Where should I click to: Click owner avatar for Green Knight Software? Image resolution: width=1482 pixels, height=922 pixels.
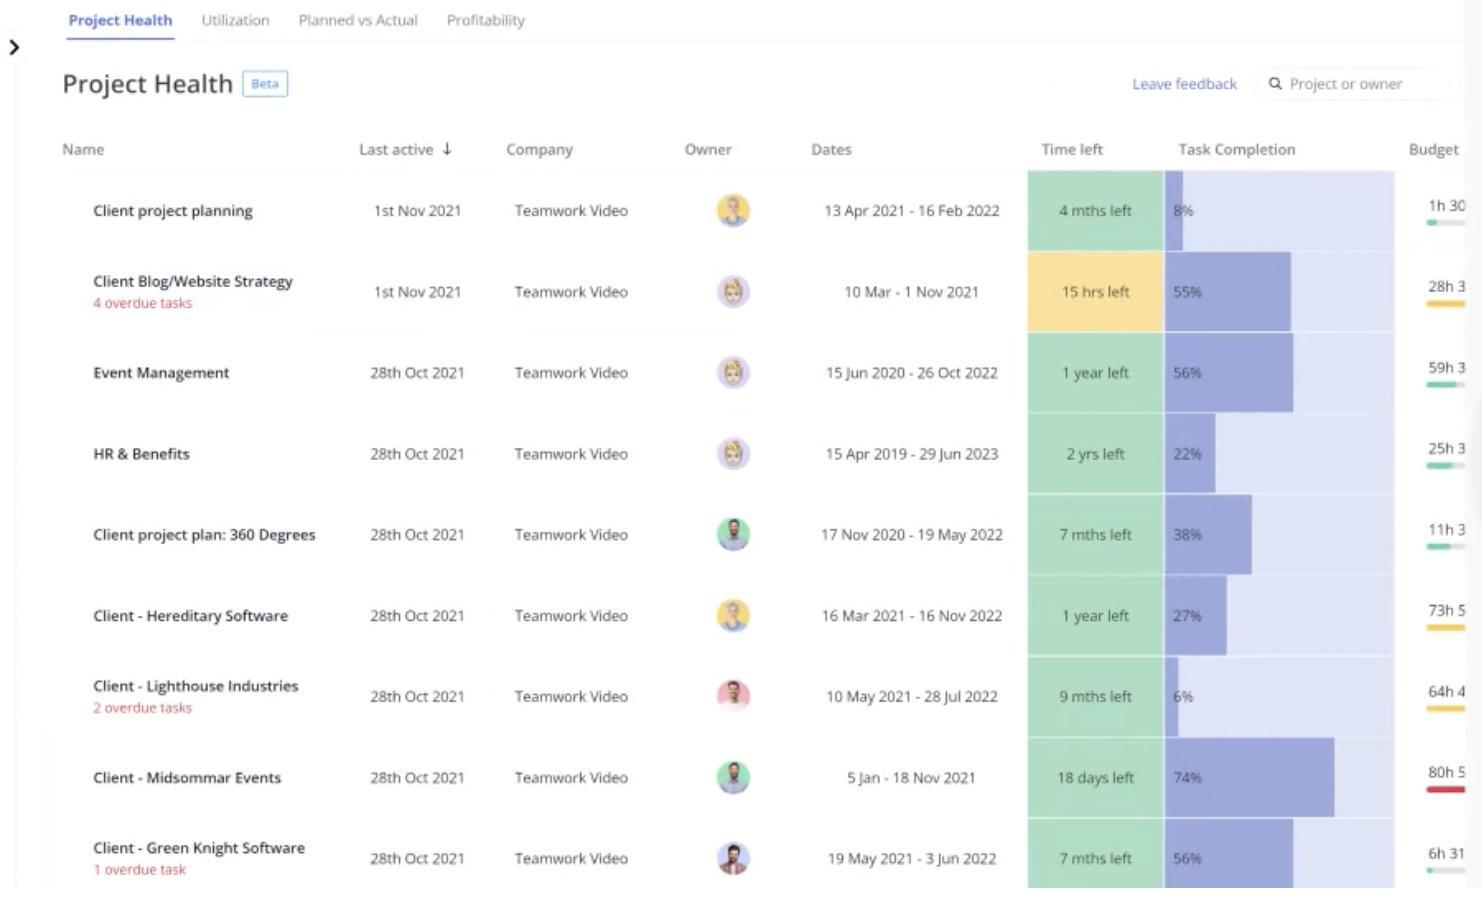(x=733, y=858)
